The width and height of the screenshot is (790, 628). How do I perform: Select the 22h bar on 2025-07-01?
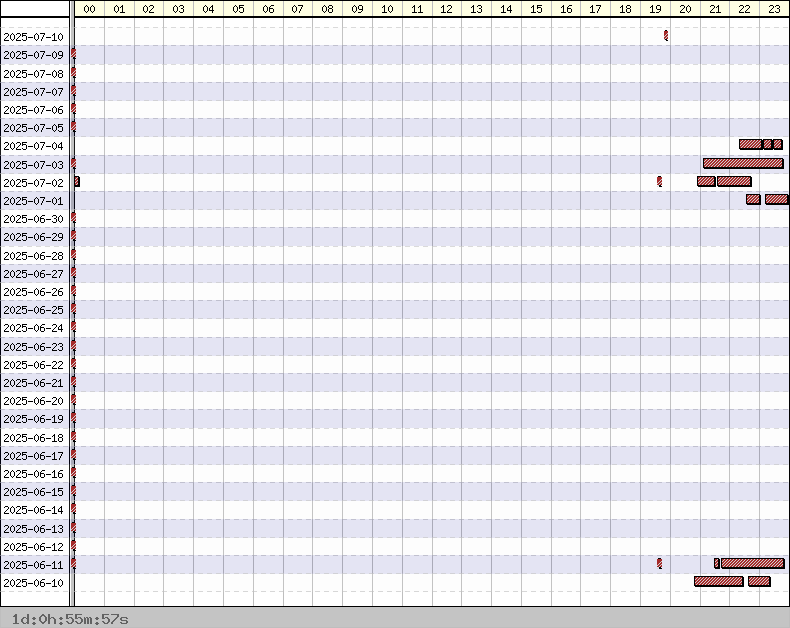point(753,200)
